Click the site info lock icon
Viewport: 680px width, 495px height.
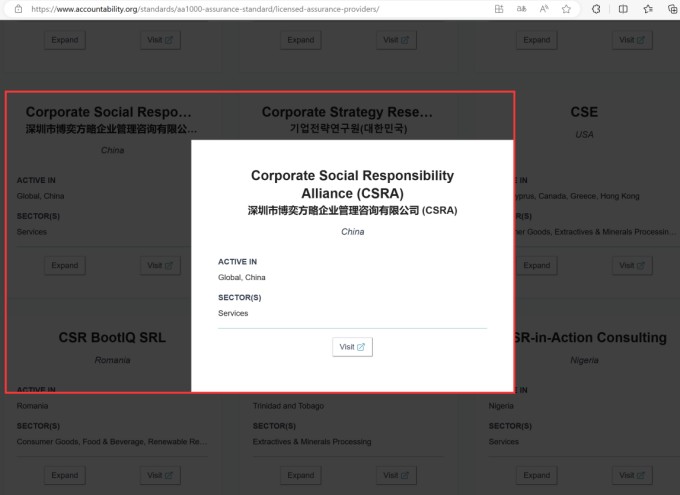pyautogui.click(x=18, y=9)
